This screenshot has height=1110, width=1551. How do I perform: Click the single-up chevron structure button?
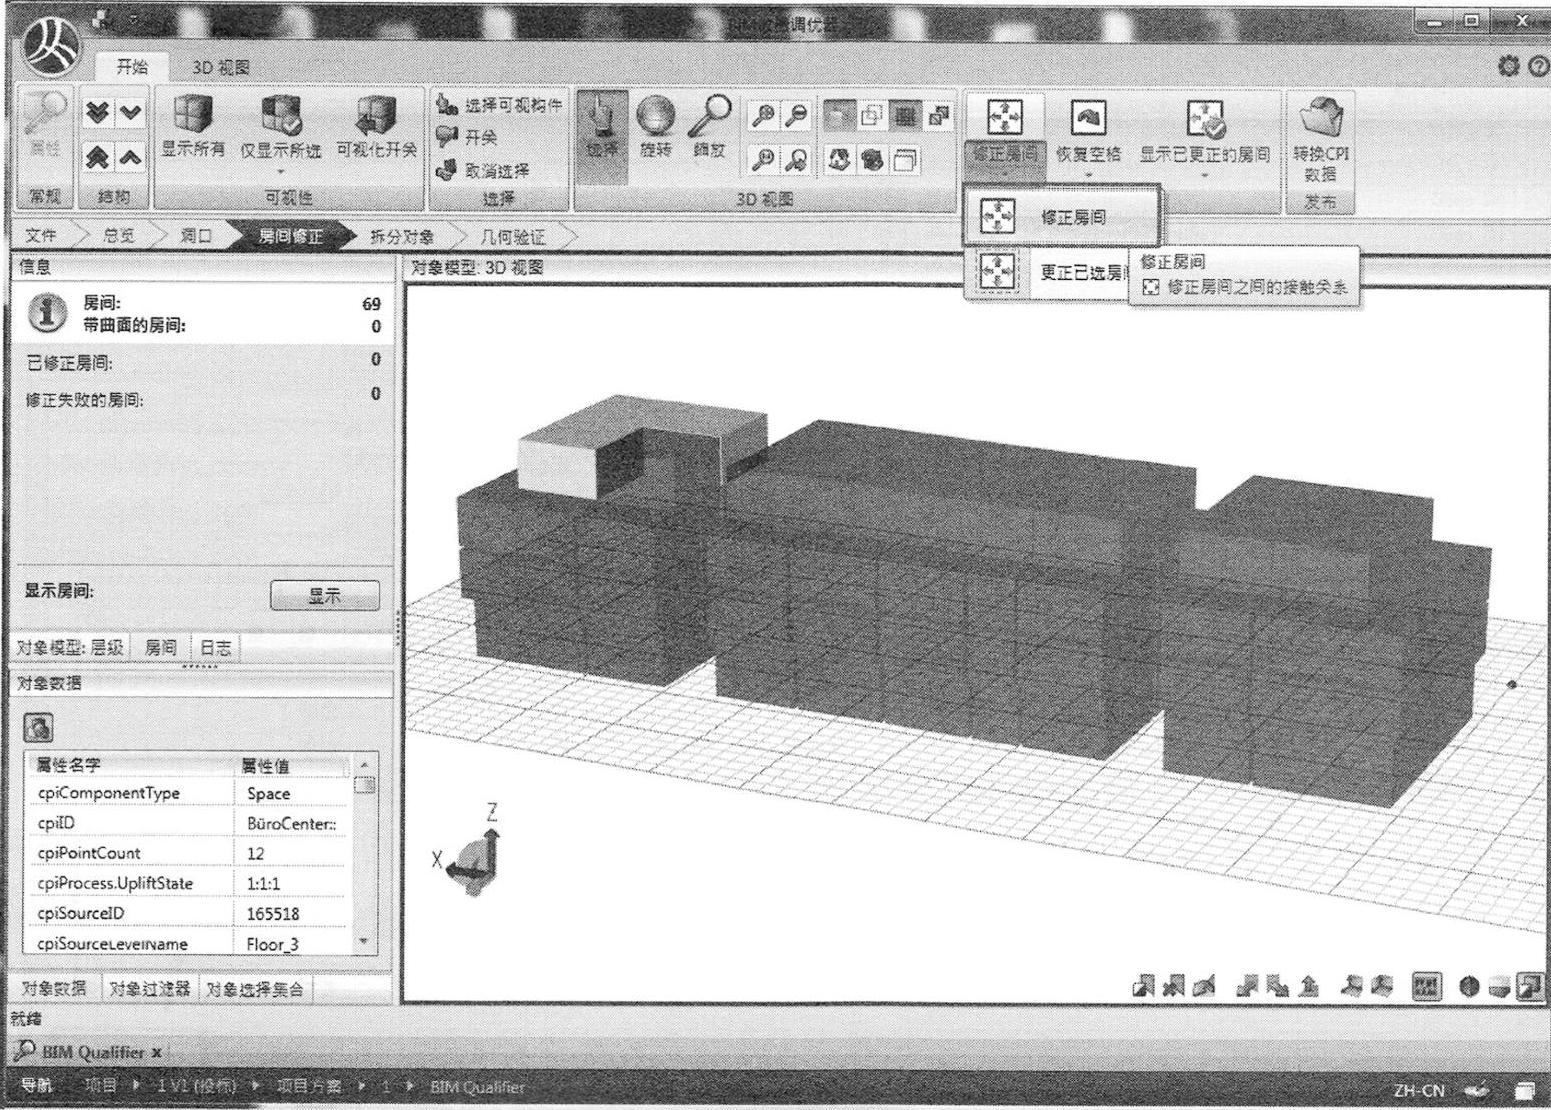[x=131, y=157]
